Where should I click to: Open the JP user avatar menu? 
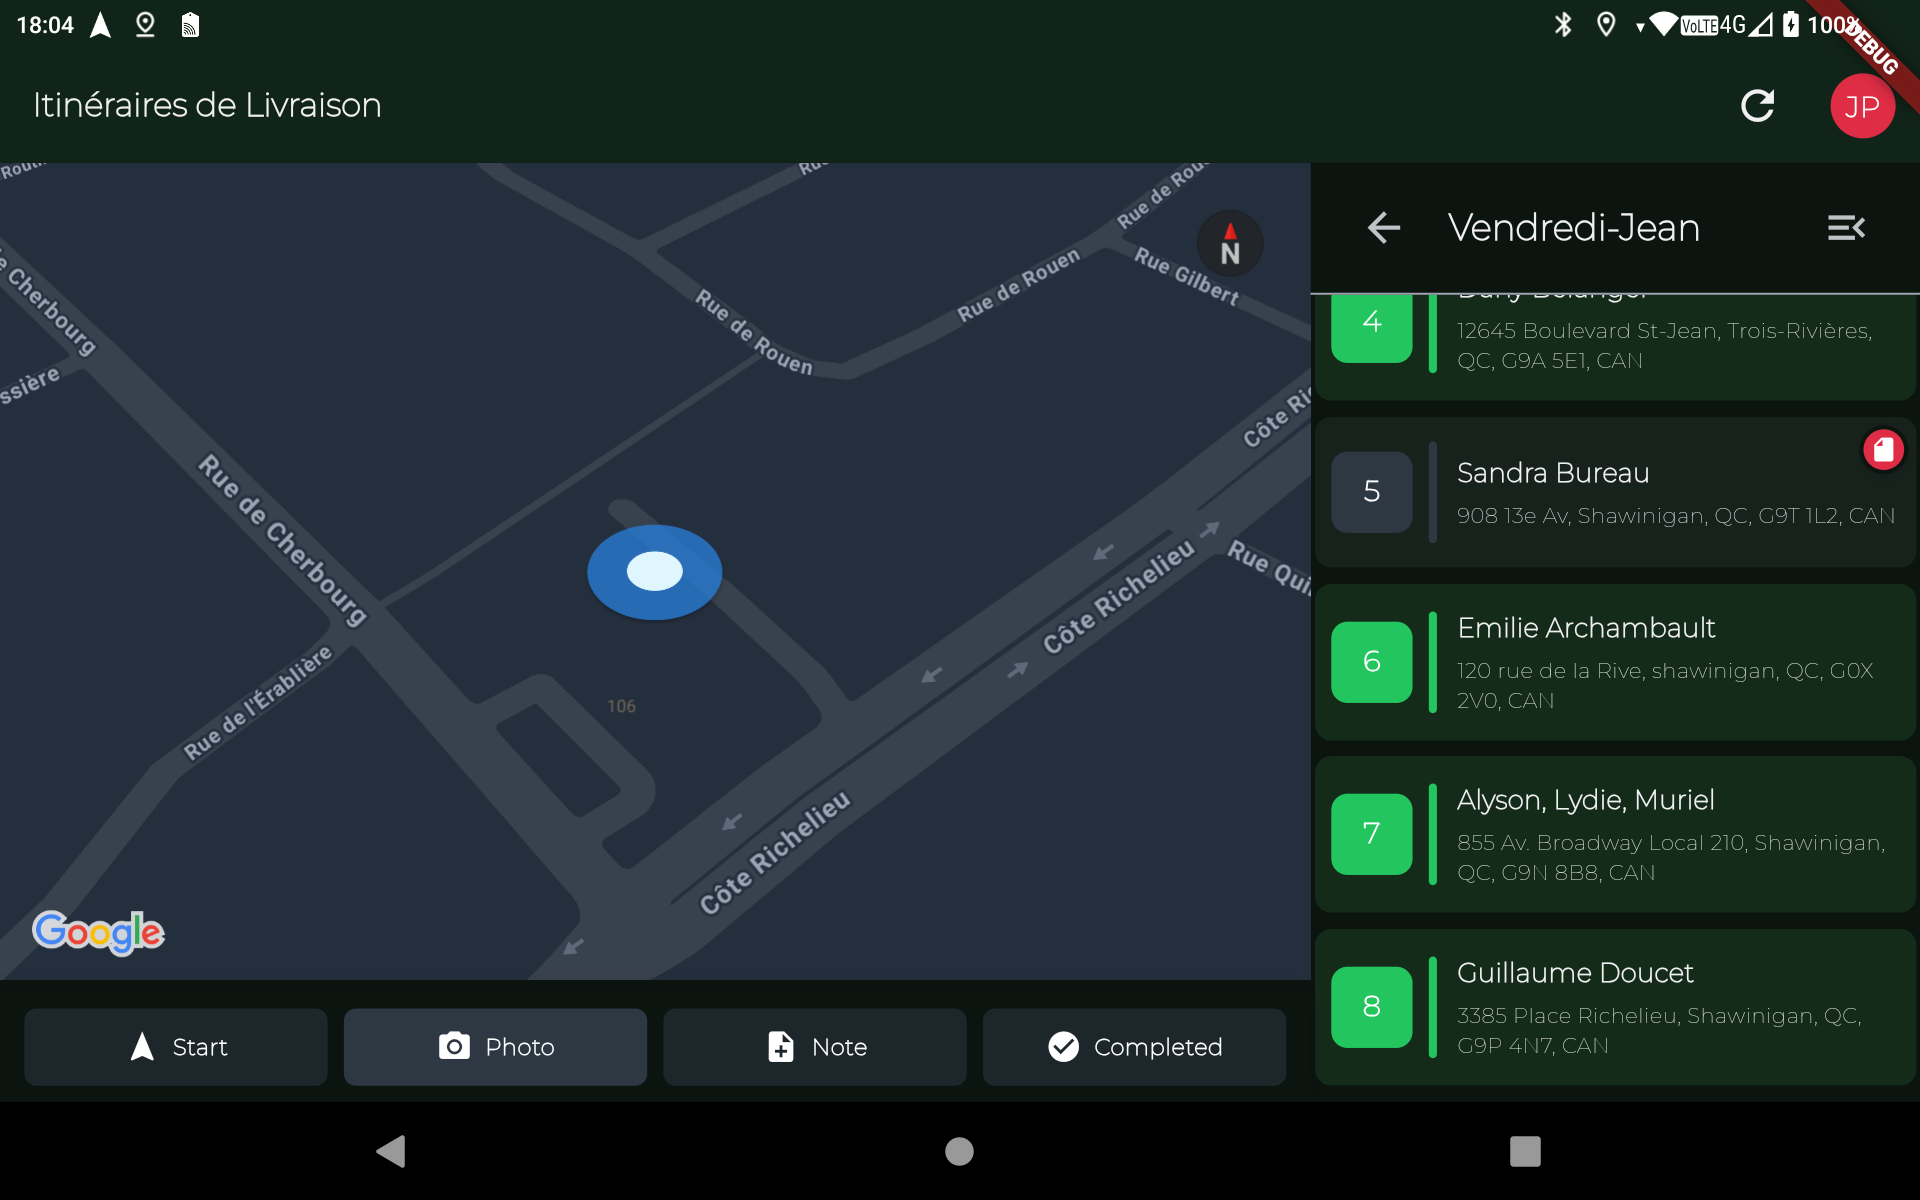pos(1861,106)
